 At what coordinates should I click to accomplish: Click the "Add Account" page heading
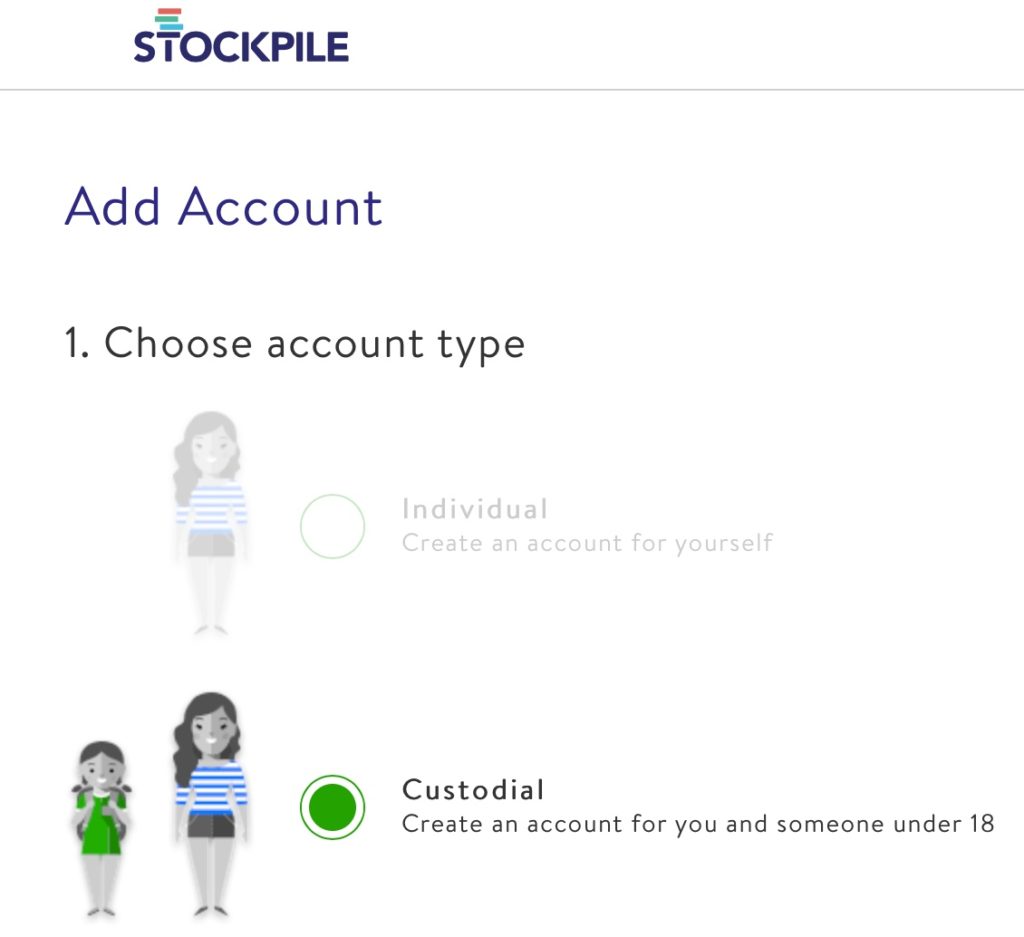223,206
